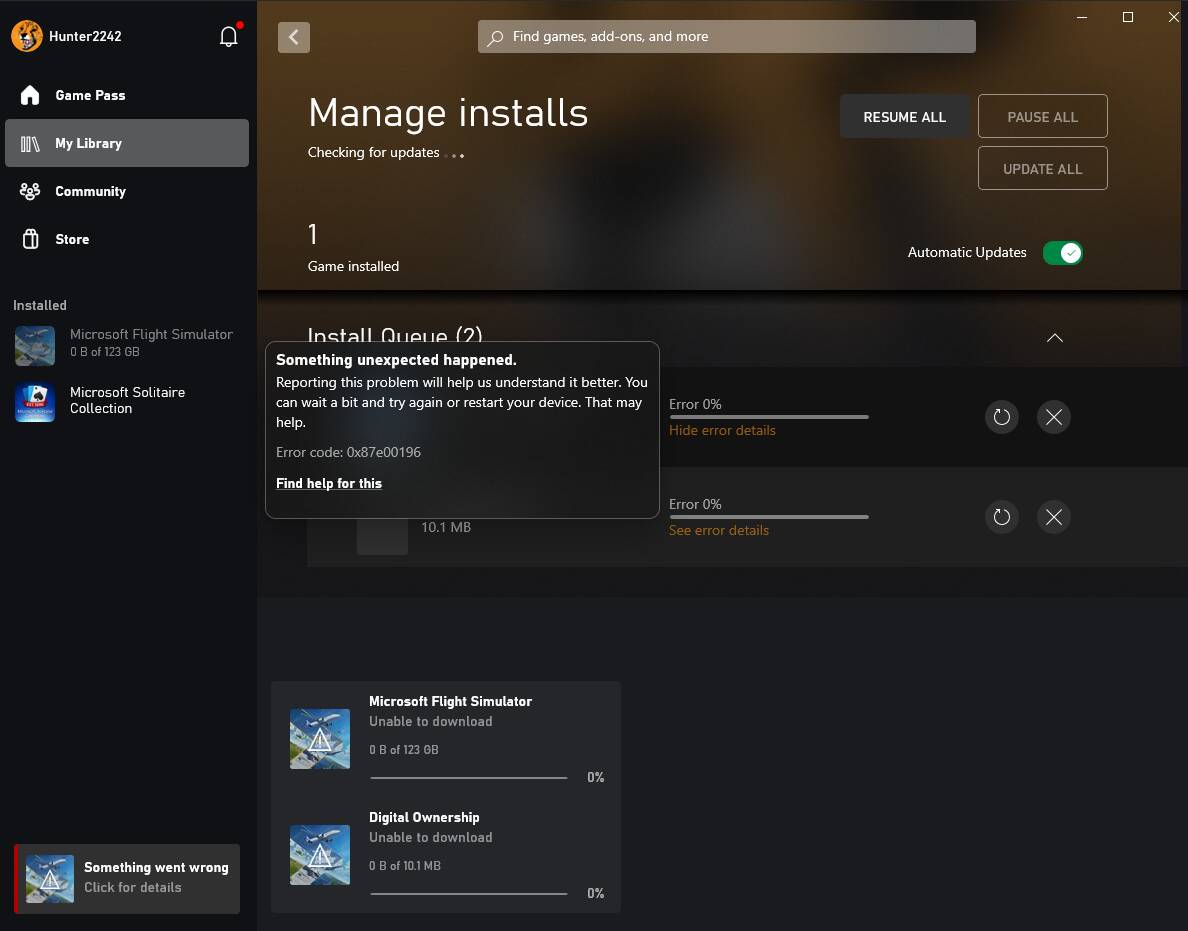The image size is (1188, 931).
Task: Collapse the Install Queue section
Action: point(1054,338)
